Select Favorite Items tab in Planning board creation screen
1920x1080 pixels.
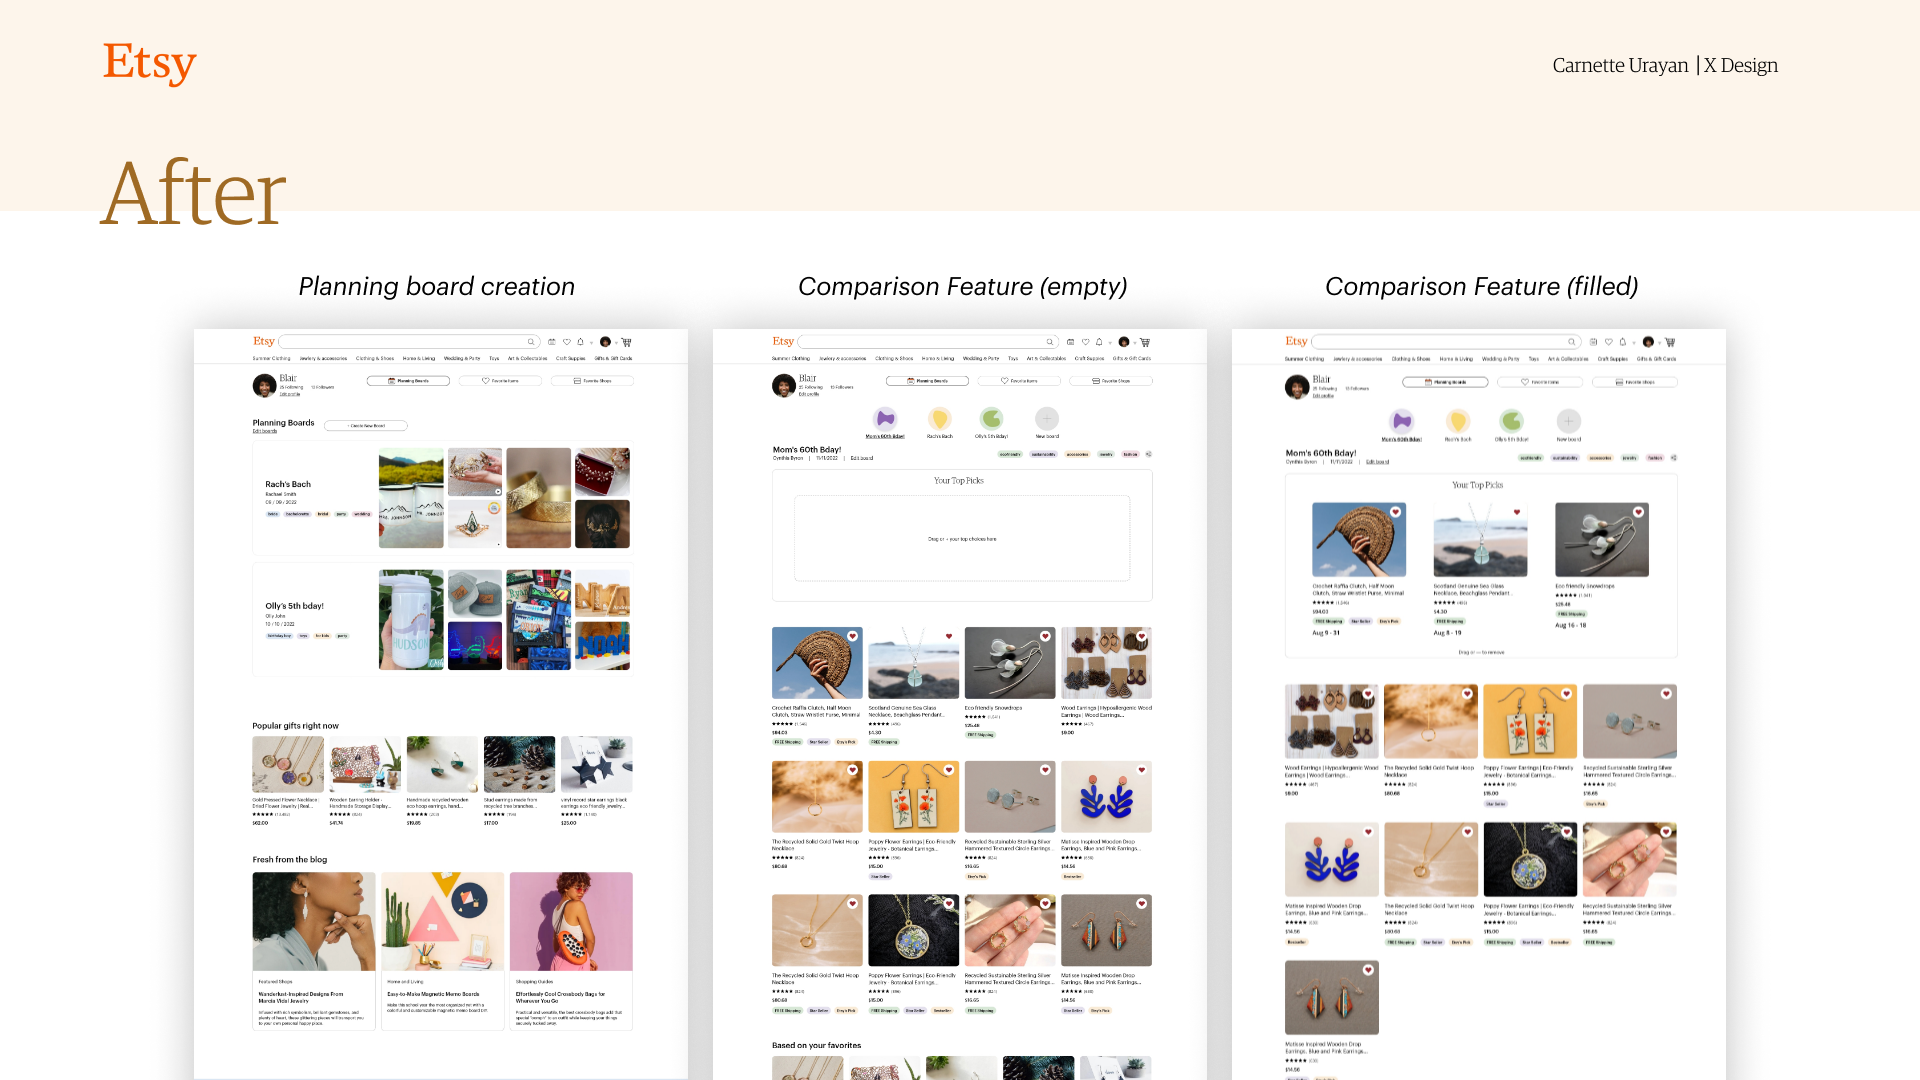coord(500,381)
